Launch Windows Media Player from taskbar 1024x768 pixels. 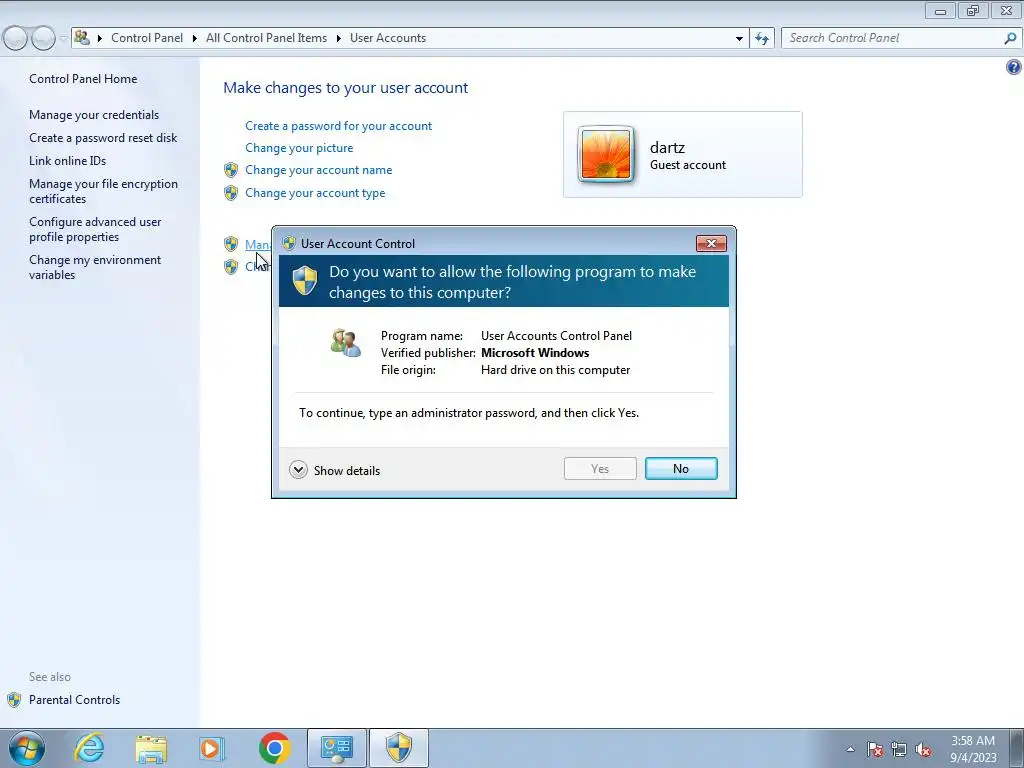[x=212, y=748]
